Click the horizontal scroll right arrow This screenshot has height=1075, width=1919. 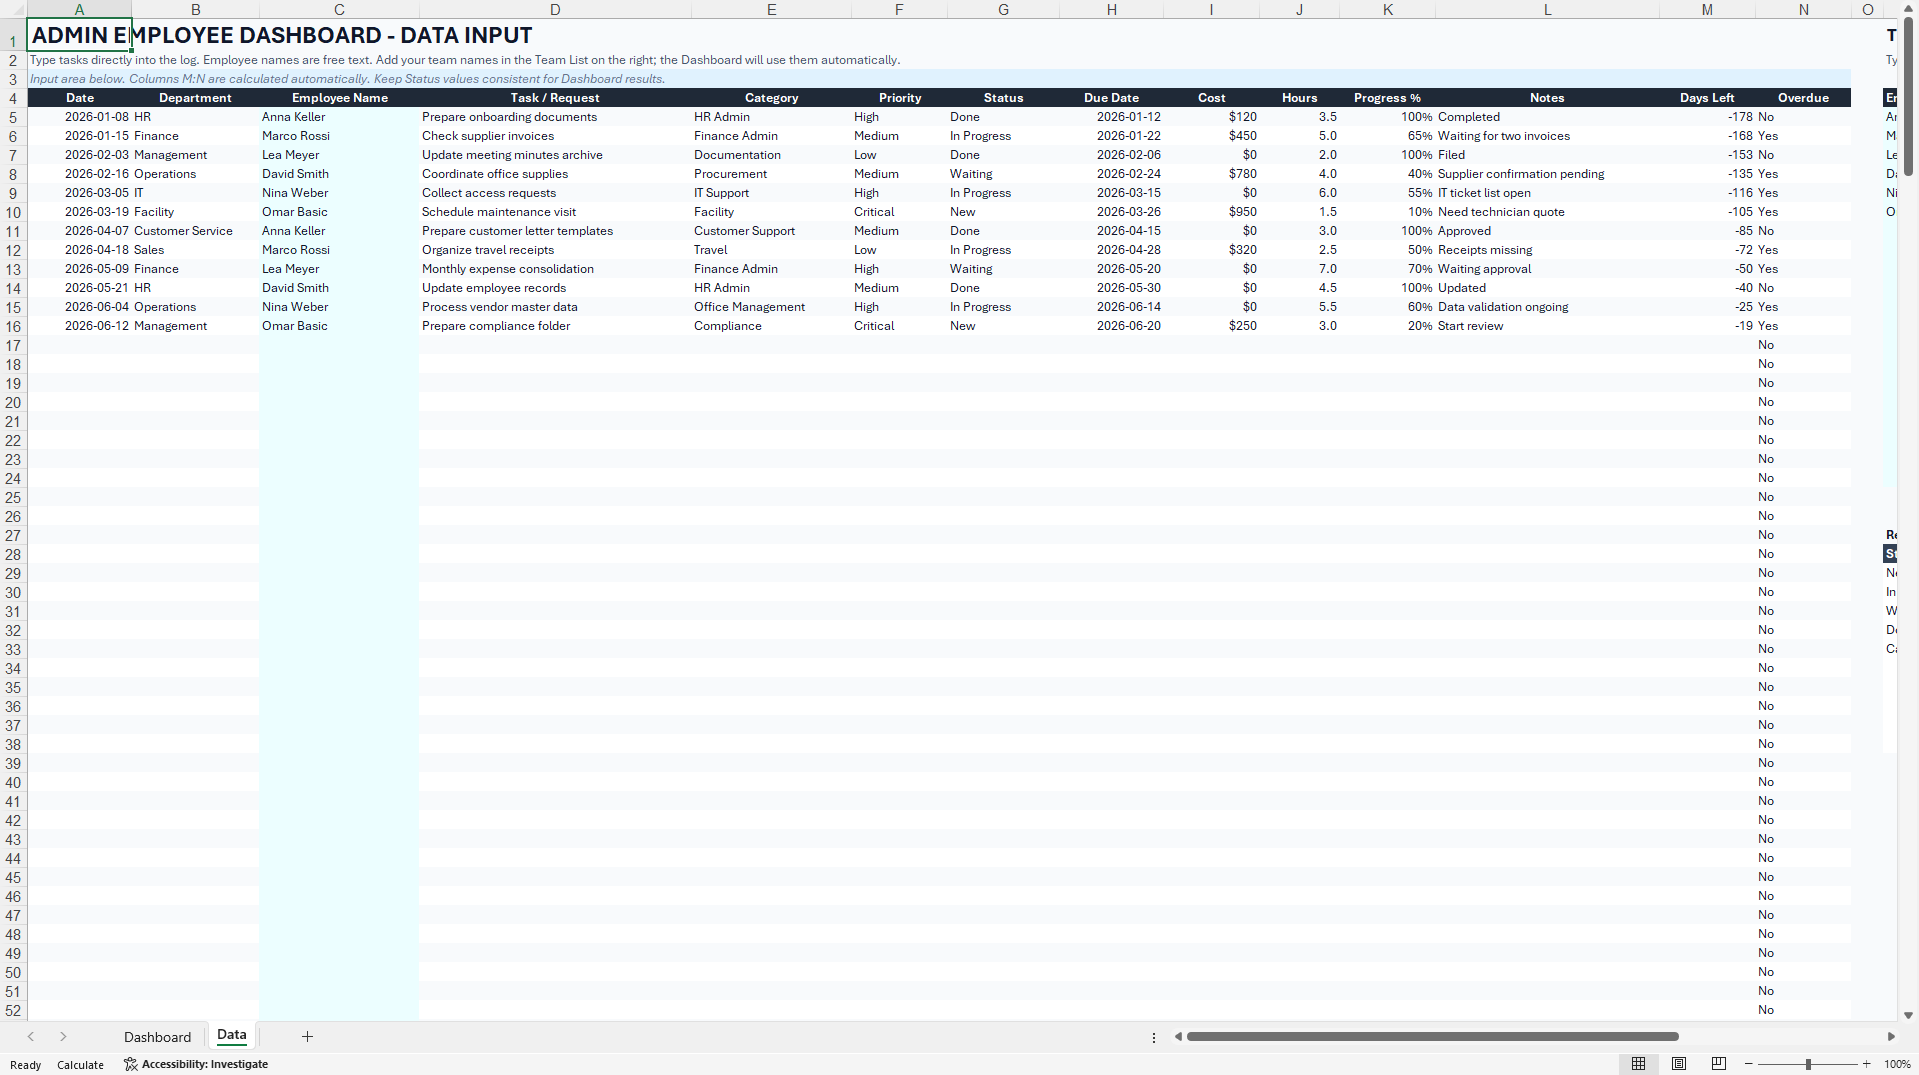pos(1891,1037)
